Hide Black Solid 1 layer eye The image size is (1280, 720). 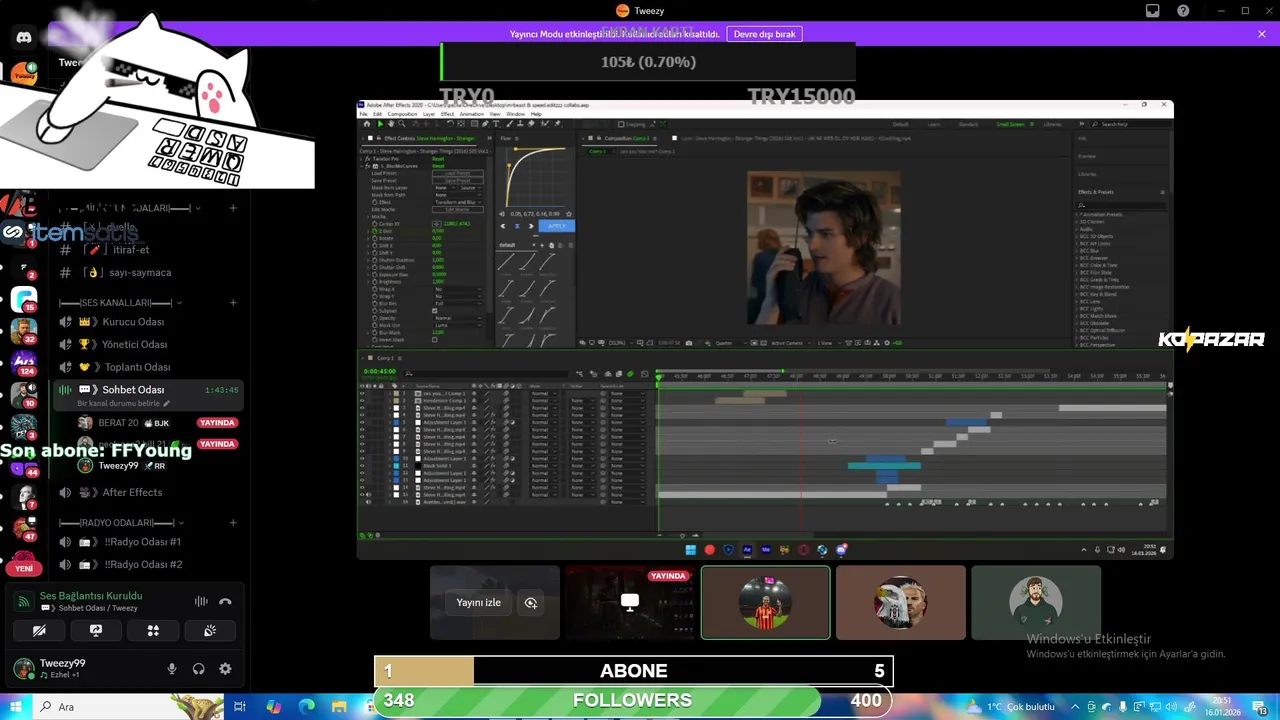click(x=362, y=465)
